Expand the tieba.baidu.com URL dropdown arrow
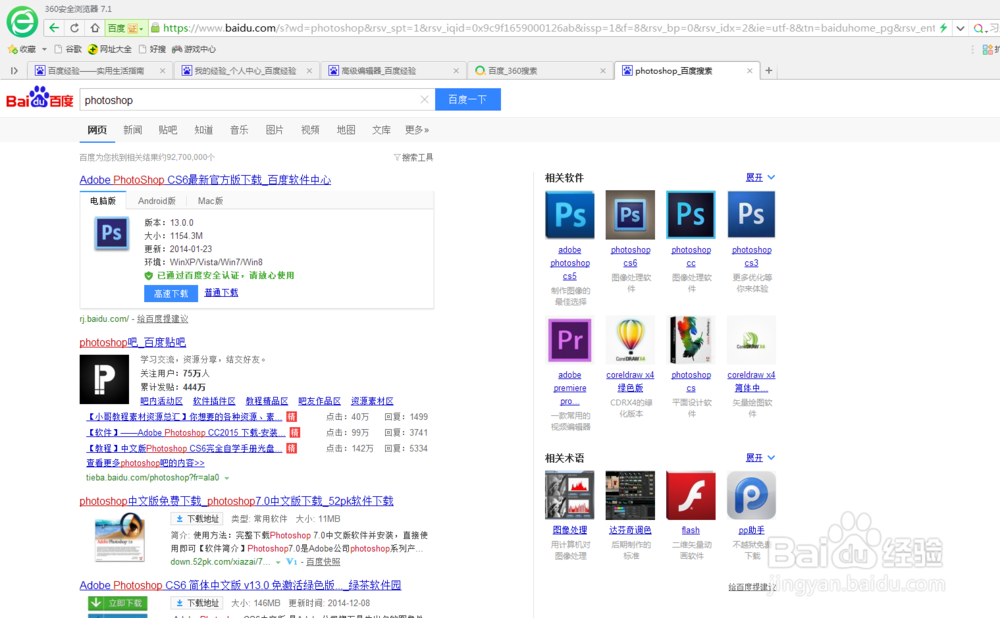The height and width of the screenshot is (618, 1000). tap(226, 478)
